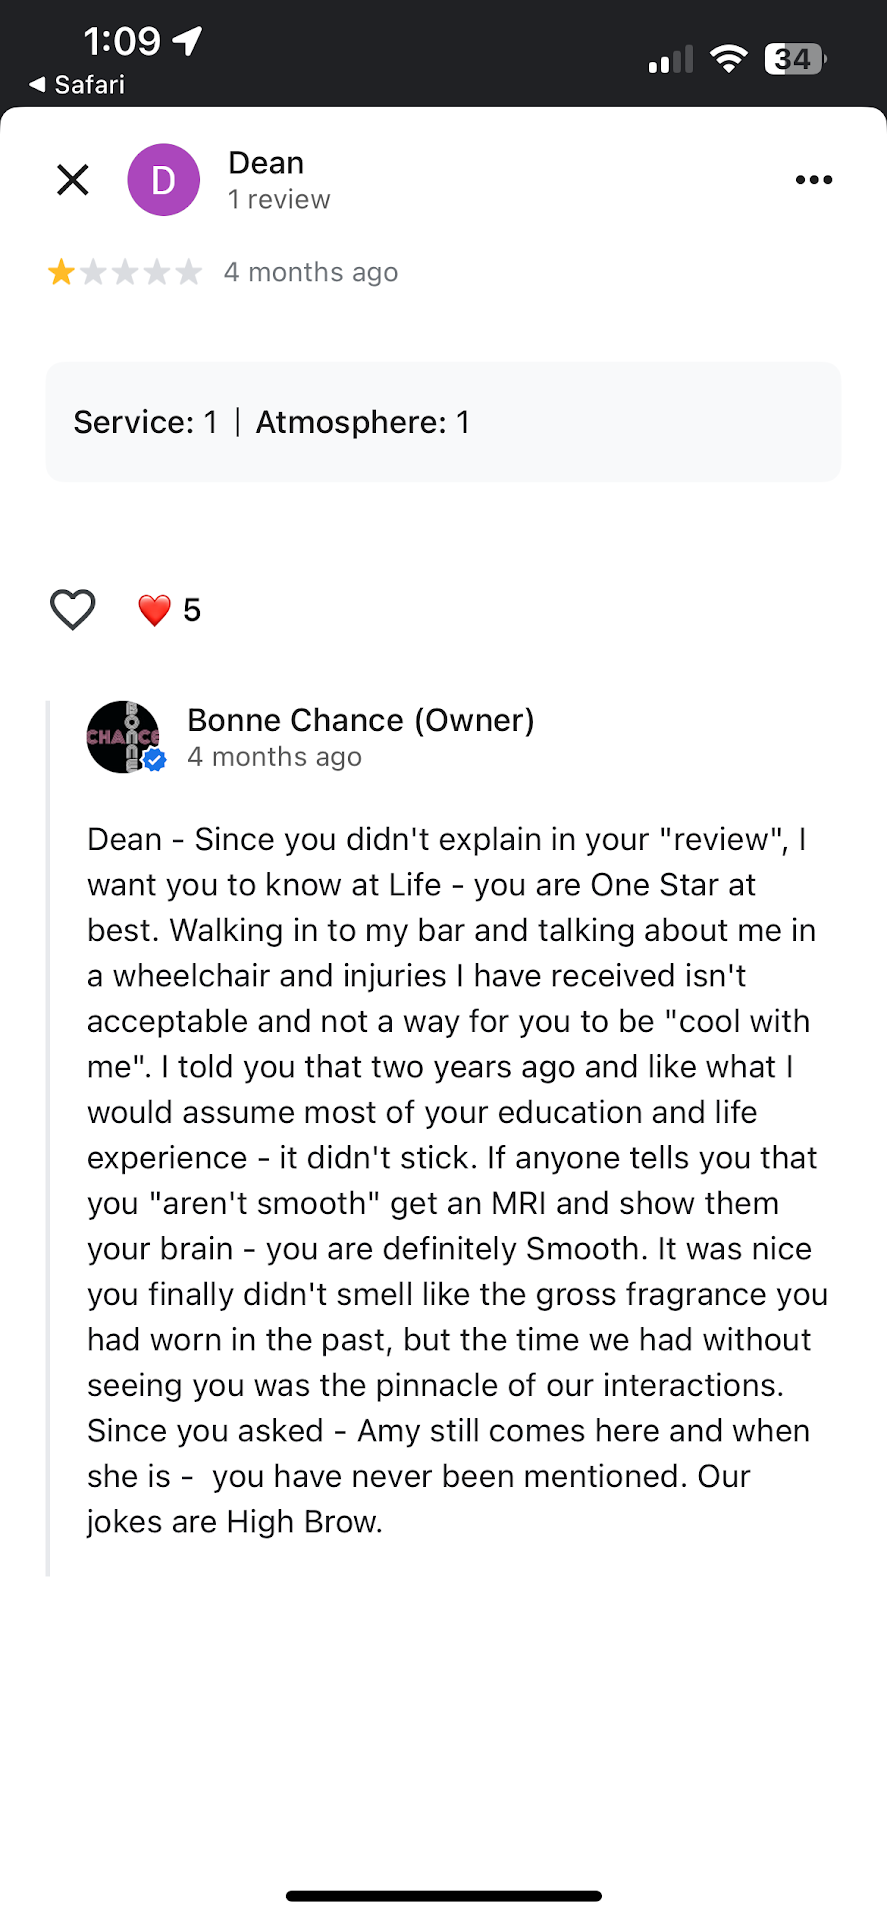Viewport: 887px width, 1920px height.
Task: Tap the Wi-Fi icon in status bar
Action: tap(729, 60)
